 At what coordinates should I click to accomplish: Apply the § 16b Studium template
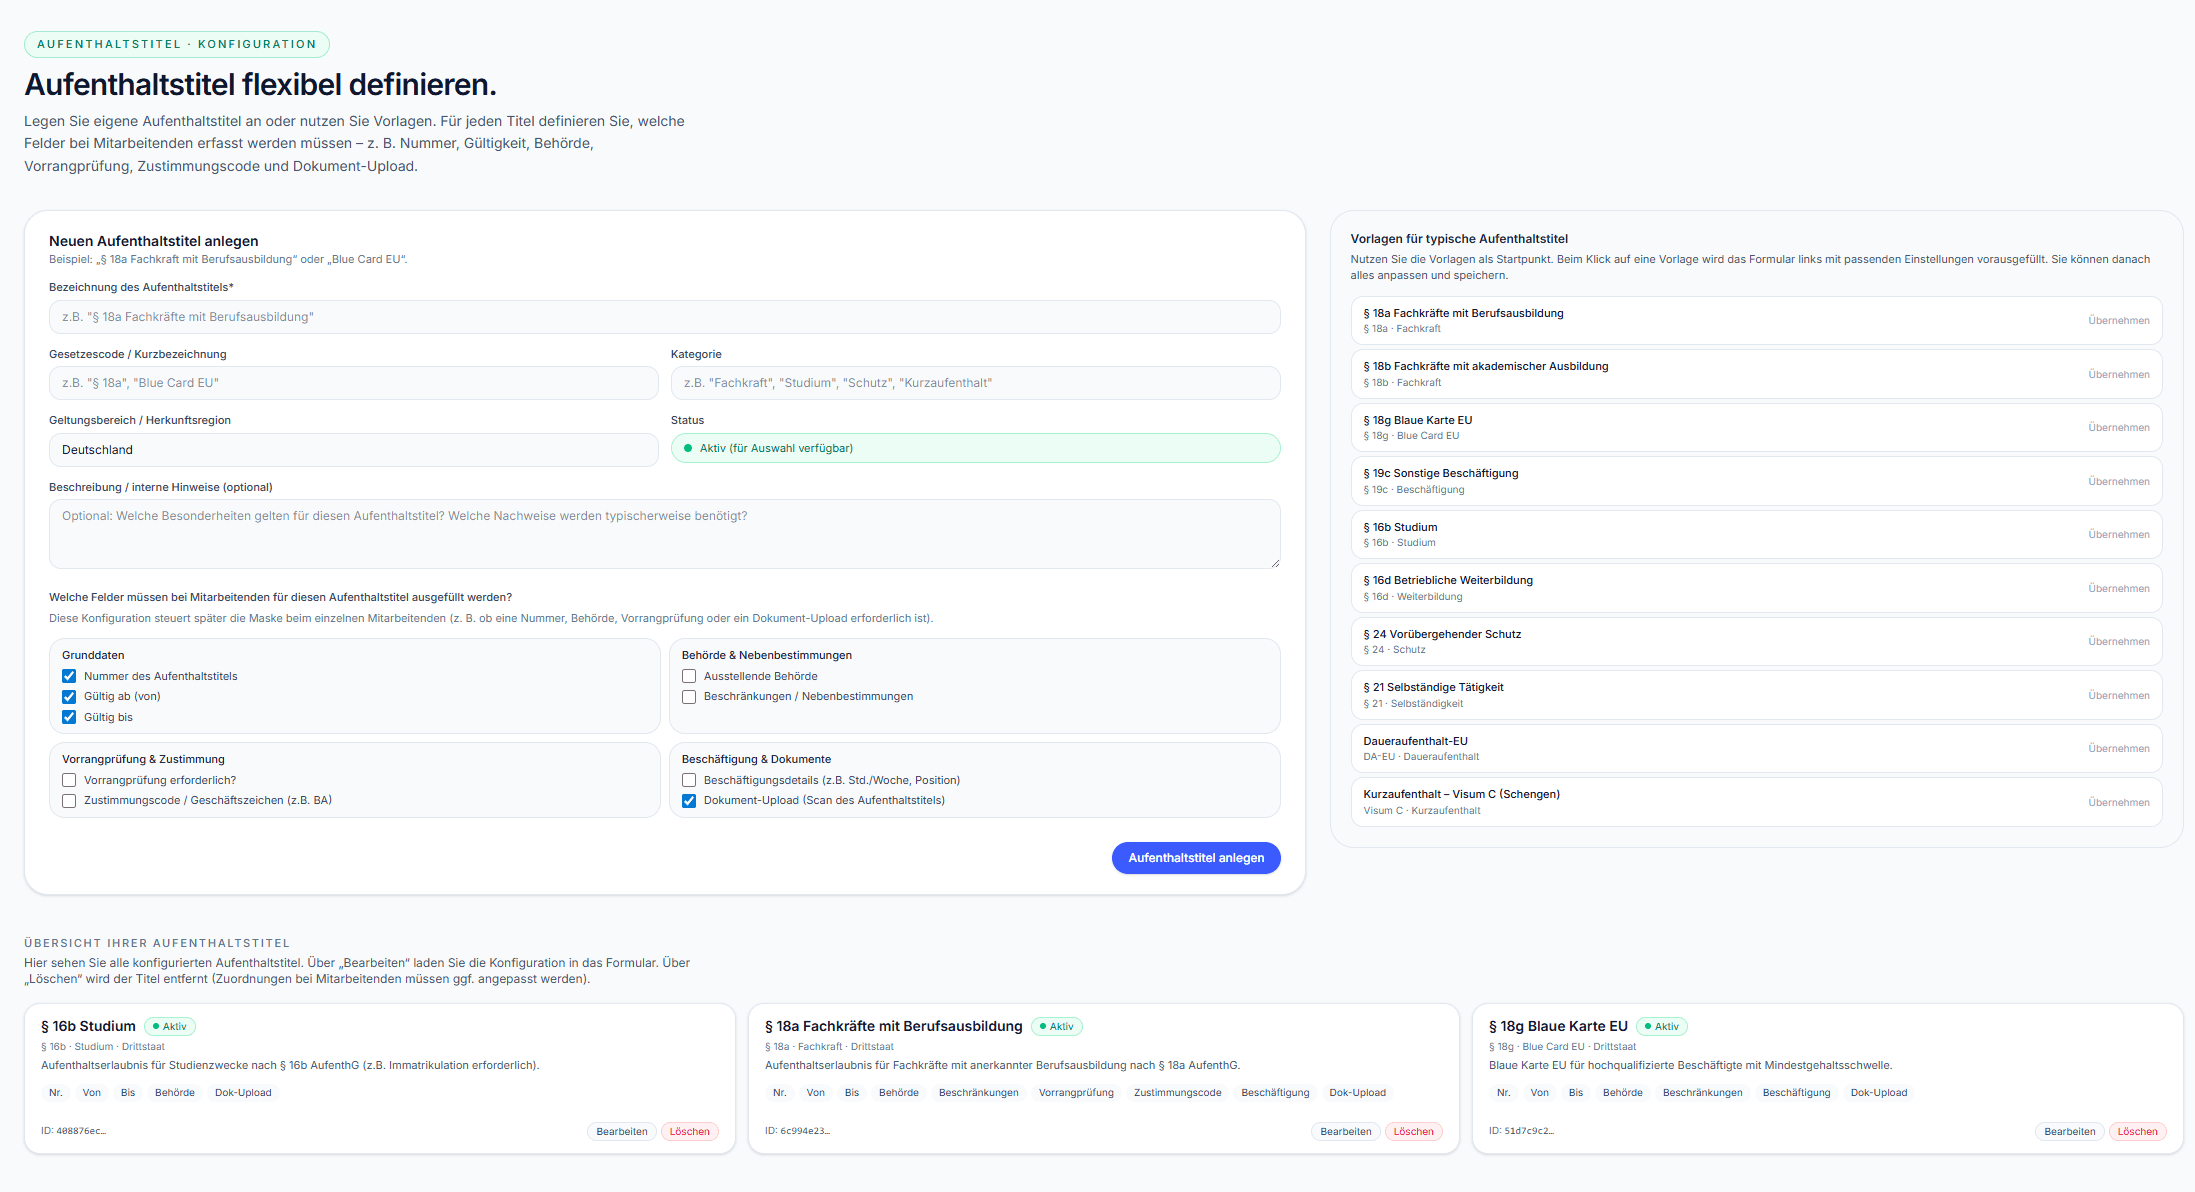2118,535
